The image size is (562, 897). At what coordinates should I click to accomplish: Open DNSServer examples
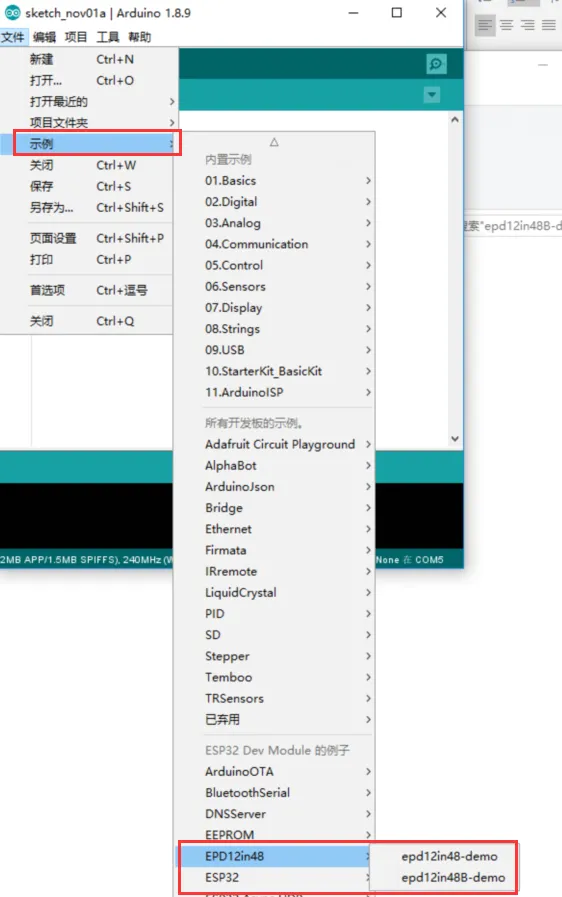coord(274,813)
